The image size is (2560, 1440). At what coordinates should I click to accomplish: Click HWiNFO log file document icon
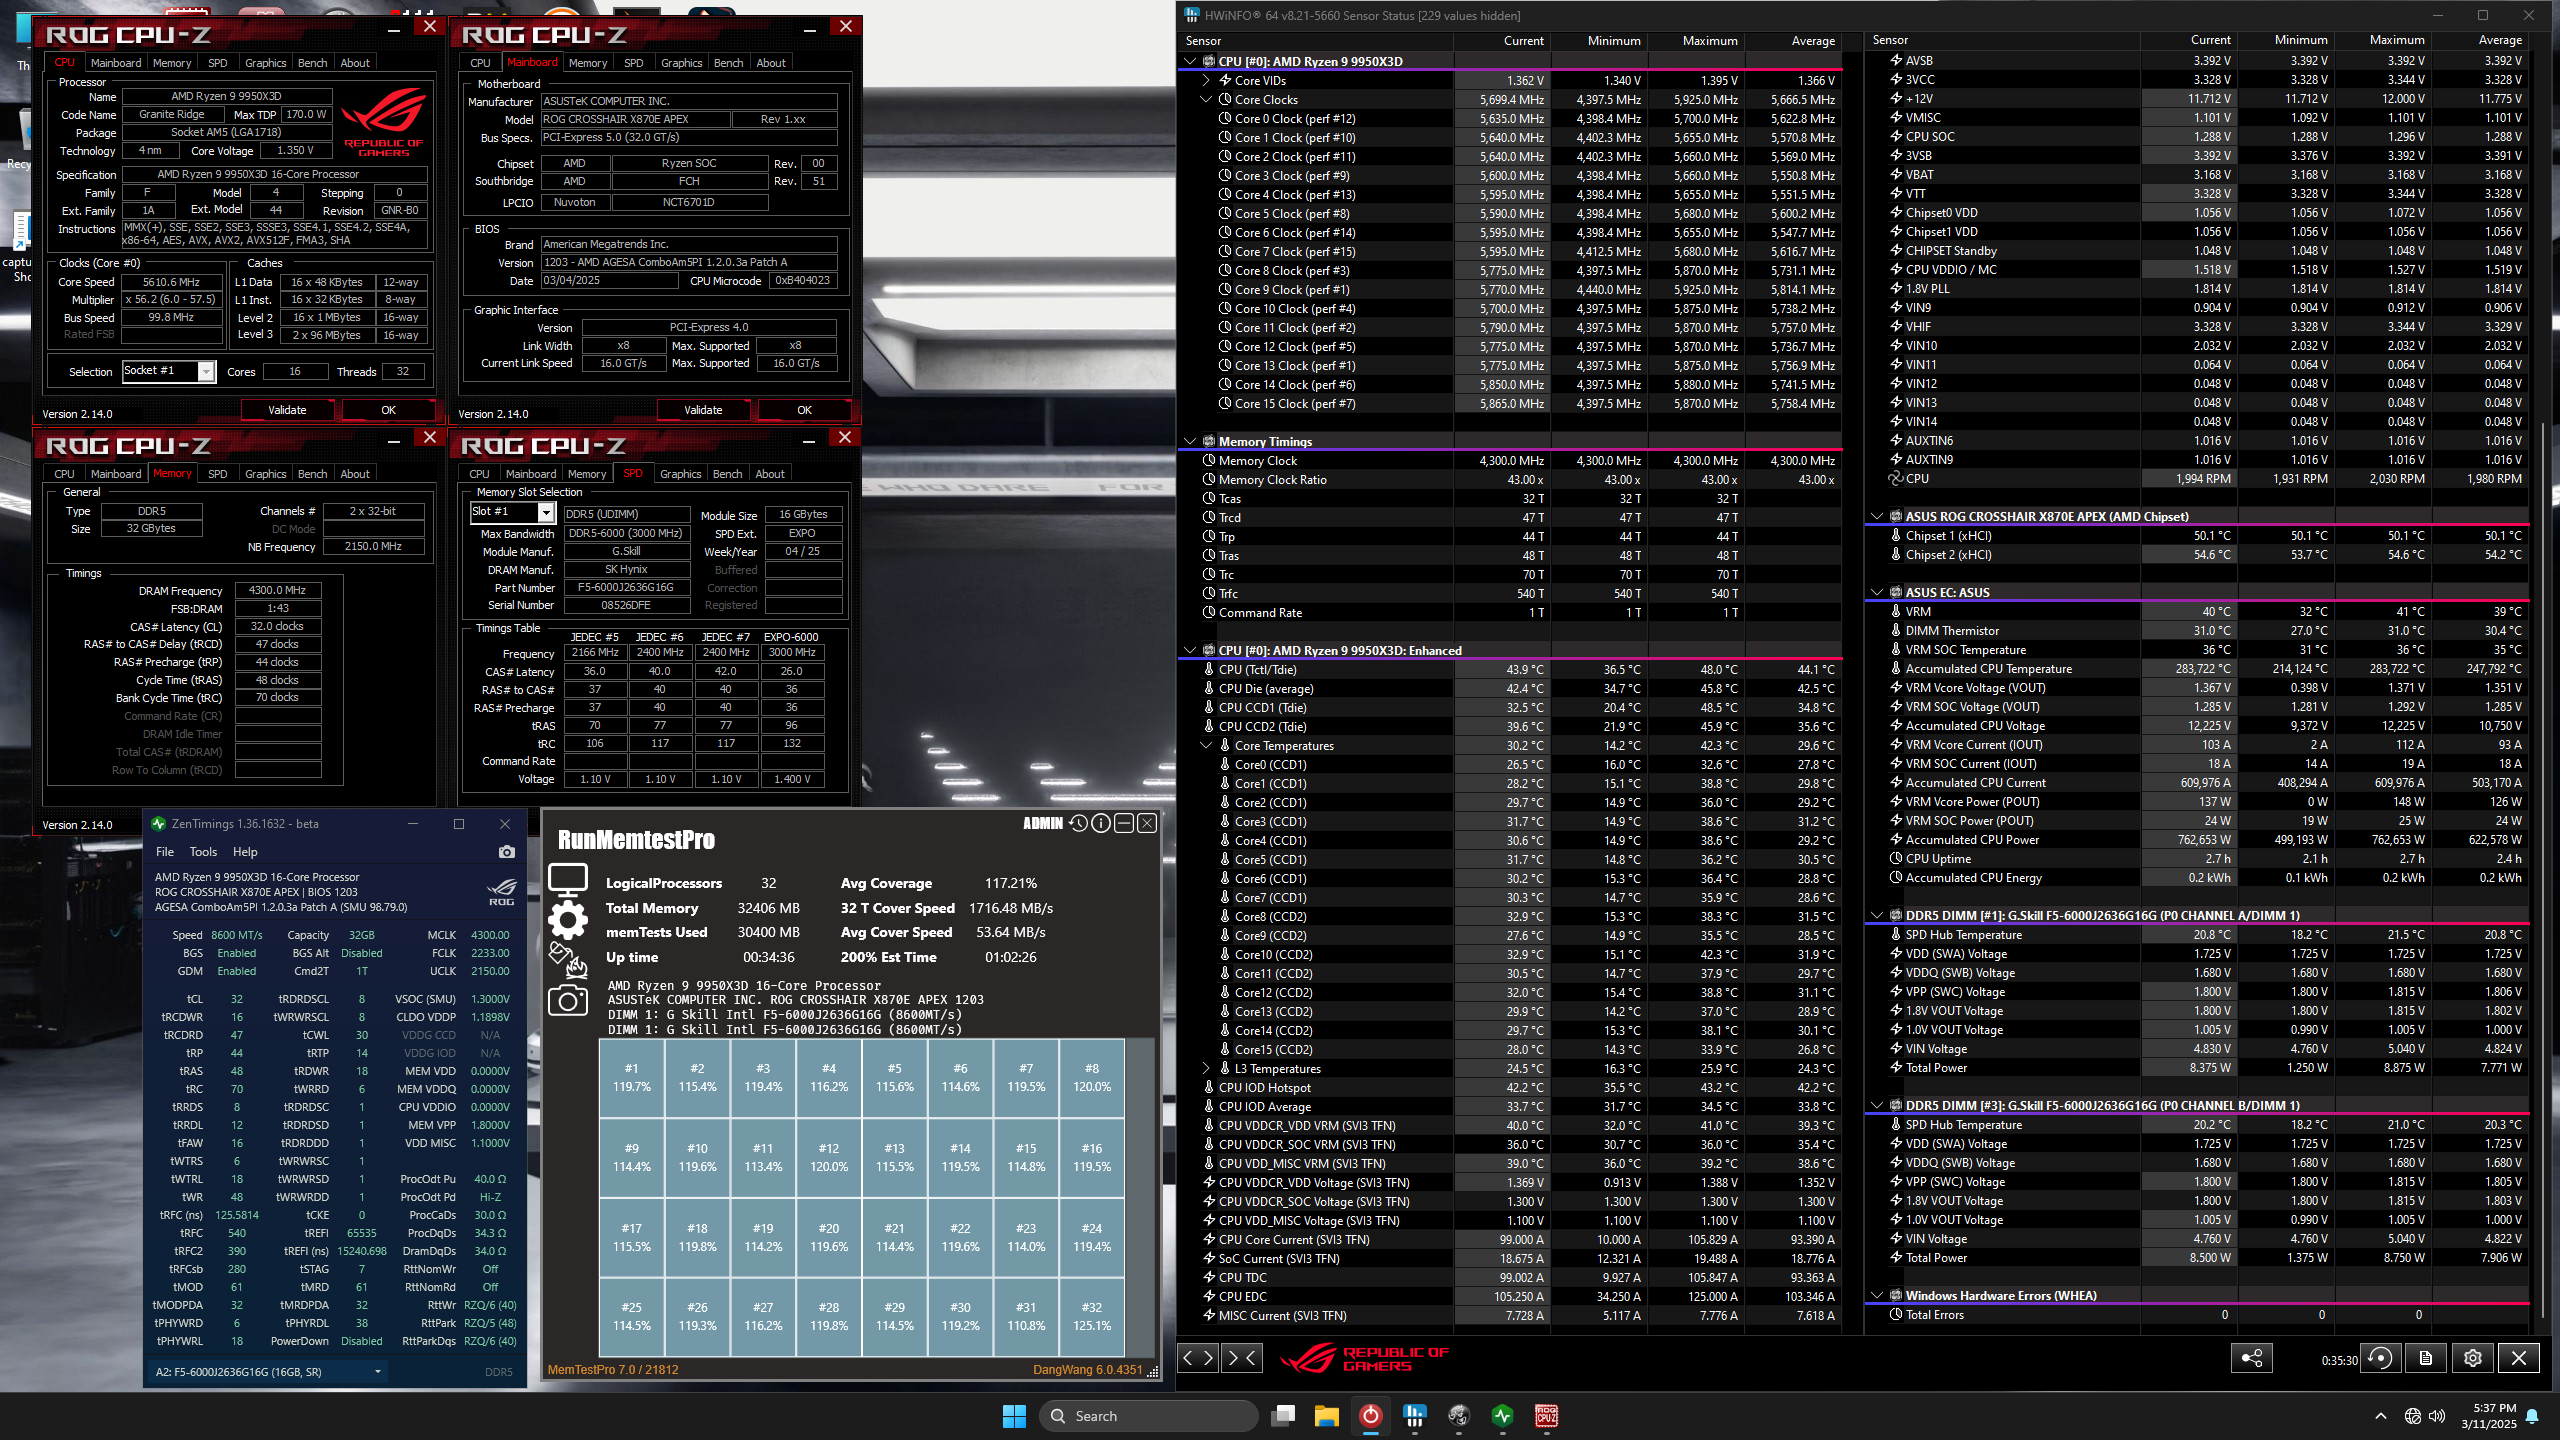point(2426,1358)
